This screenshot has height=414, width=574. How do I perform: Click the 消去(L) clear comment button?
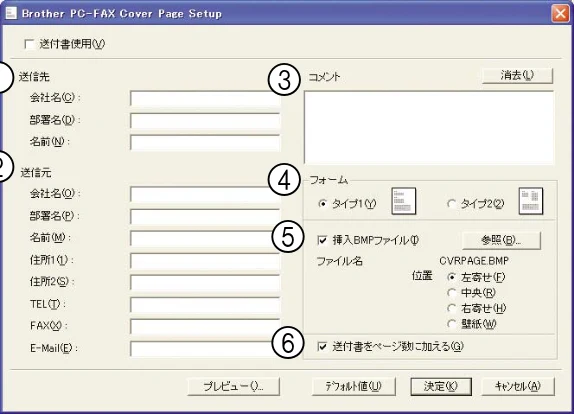[x=517, y=76]
